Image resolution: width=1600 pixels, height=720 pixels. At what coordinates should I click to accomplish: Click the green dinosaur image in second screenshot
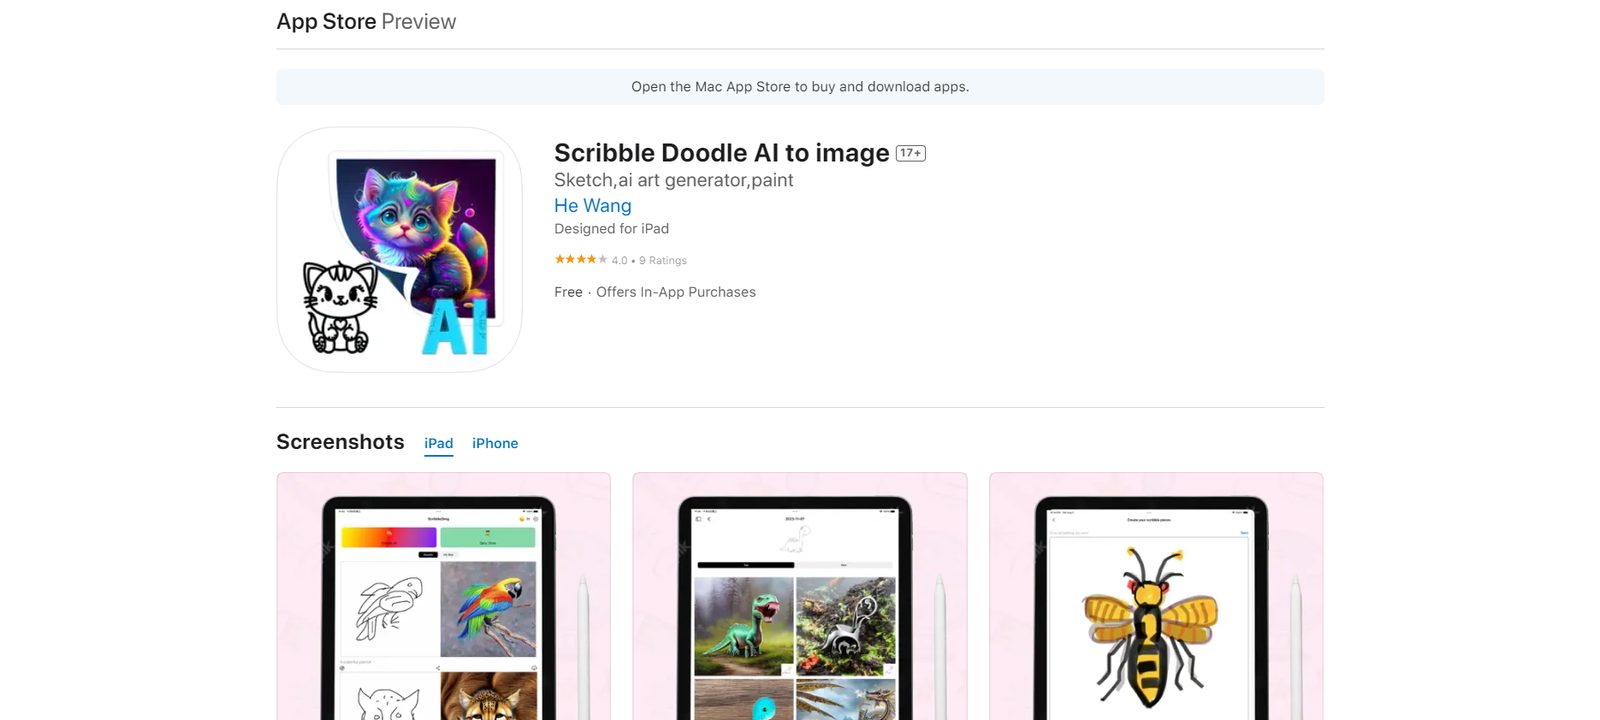[x=743, y=625]
